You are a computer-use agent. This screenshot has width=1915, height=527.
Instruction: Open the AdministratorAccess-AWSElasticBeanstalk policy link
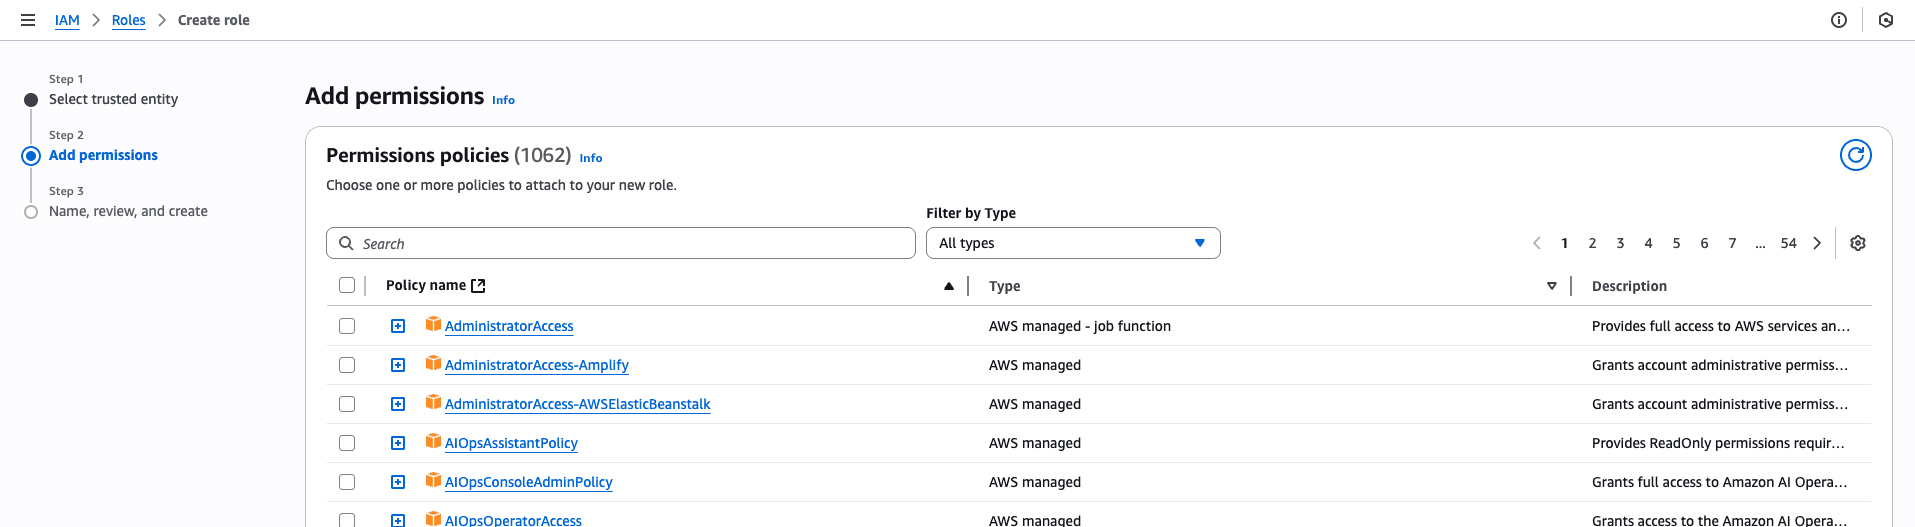point(577,404)
